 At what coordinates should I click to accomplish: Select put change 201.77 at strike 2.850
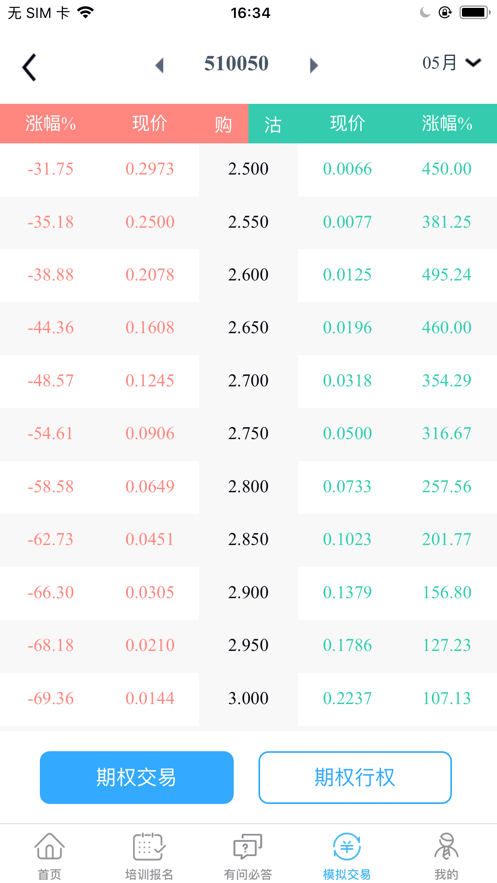tap(447, 539)
